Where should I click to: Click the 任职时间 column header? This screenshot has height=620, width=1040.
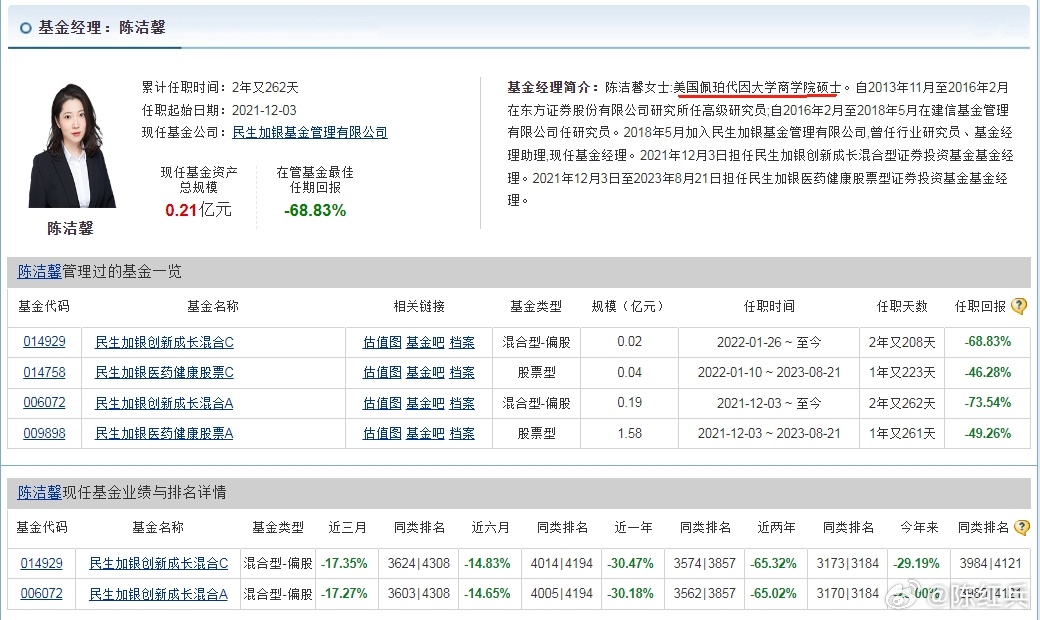point(769,306)
